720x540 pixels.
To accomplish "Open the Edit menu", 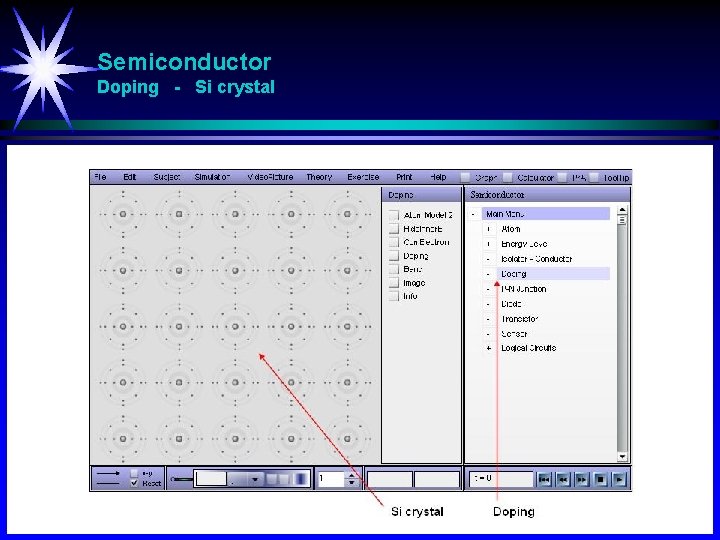I will tap(130, 177).
